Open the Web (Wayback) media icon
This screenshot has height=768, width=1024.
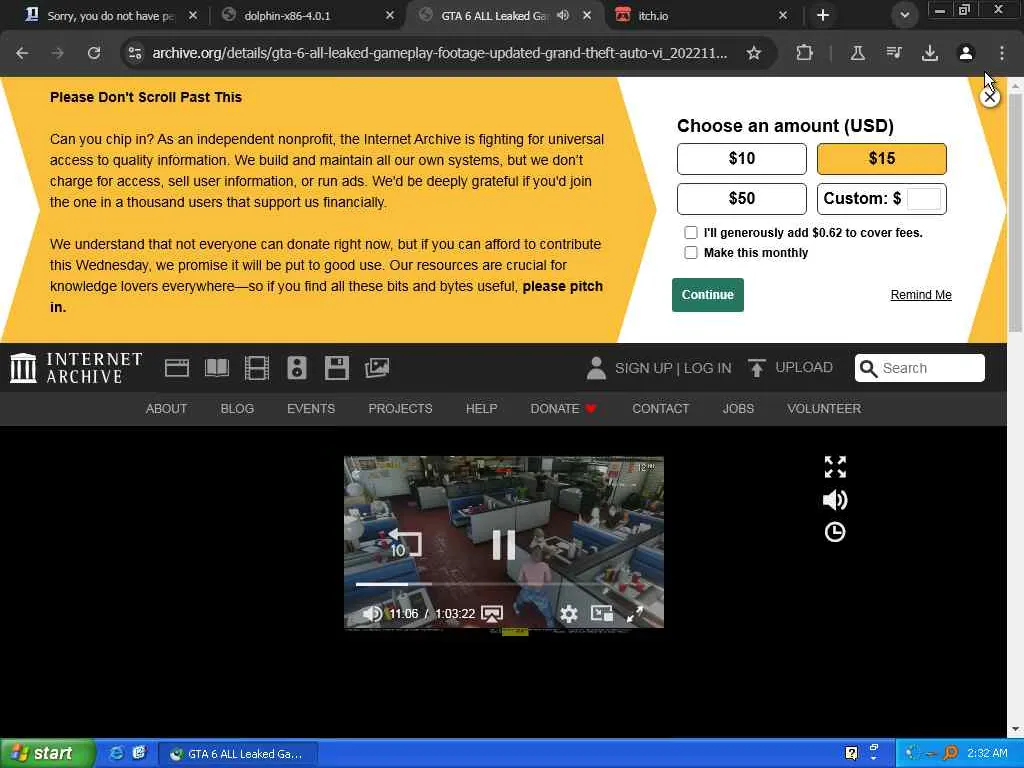point(177,368)
